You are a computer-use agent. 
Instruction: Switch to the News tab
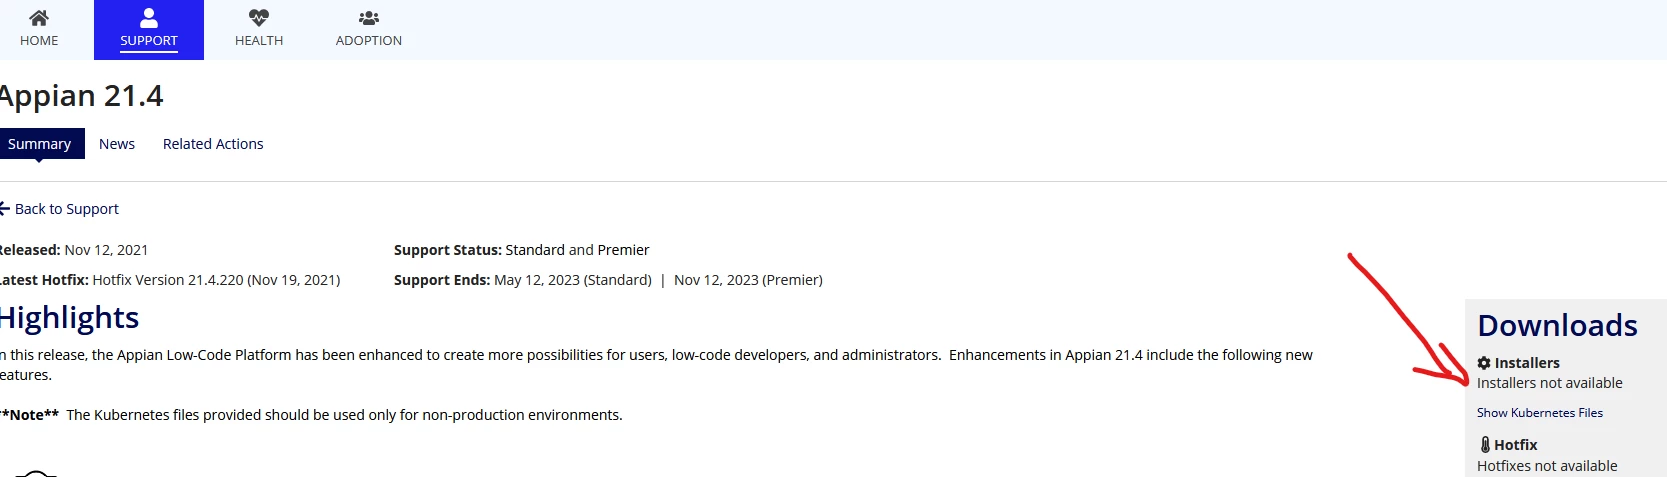(117, 144)
